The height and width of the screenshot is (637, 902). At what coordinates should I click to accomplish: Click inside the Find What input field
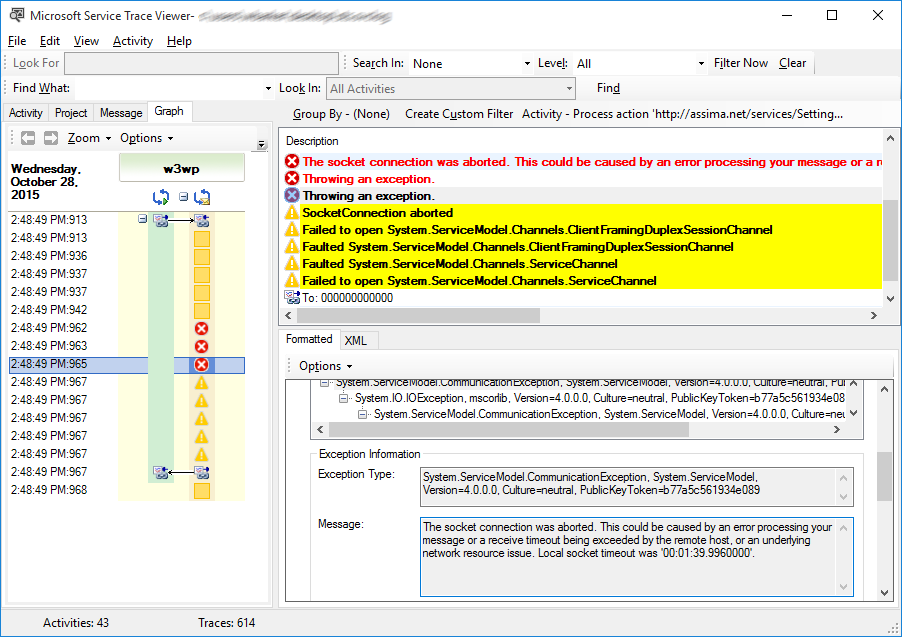(x=169, y=89)
